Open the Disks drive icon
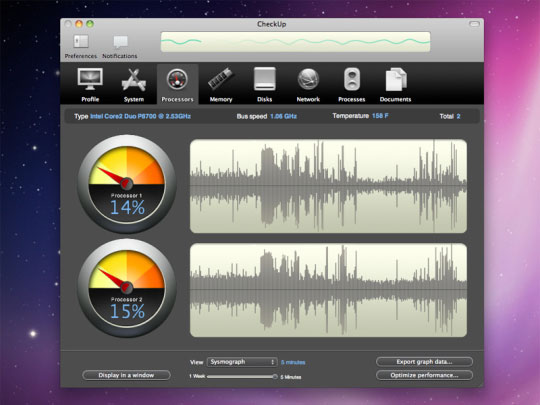 tap(264, 79)
